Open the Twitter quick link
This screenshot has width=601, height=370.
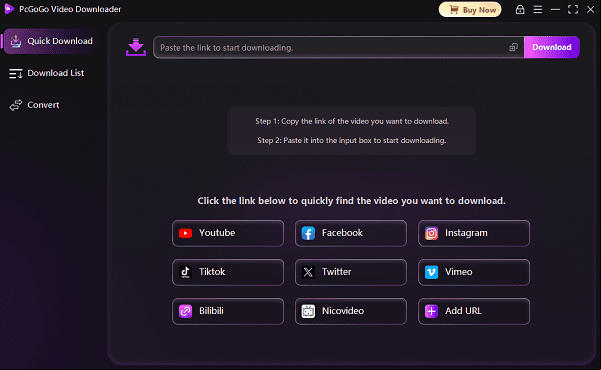click(351, 272)
